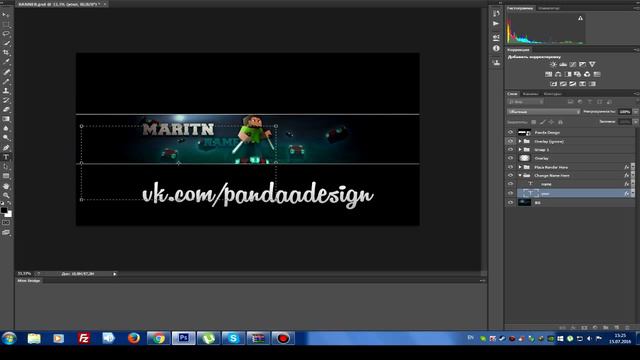
Task: Select the Eyedropper tool
Action: [x=6, y=62]
